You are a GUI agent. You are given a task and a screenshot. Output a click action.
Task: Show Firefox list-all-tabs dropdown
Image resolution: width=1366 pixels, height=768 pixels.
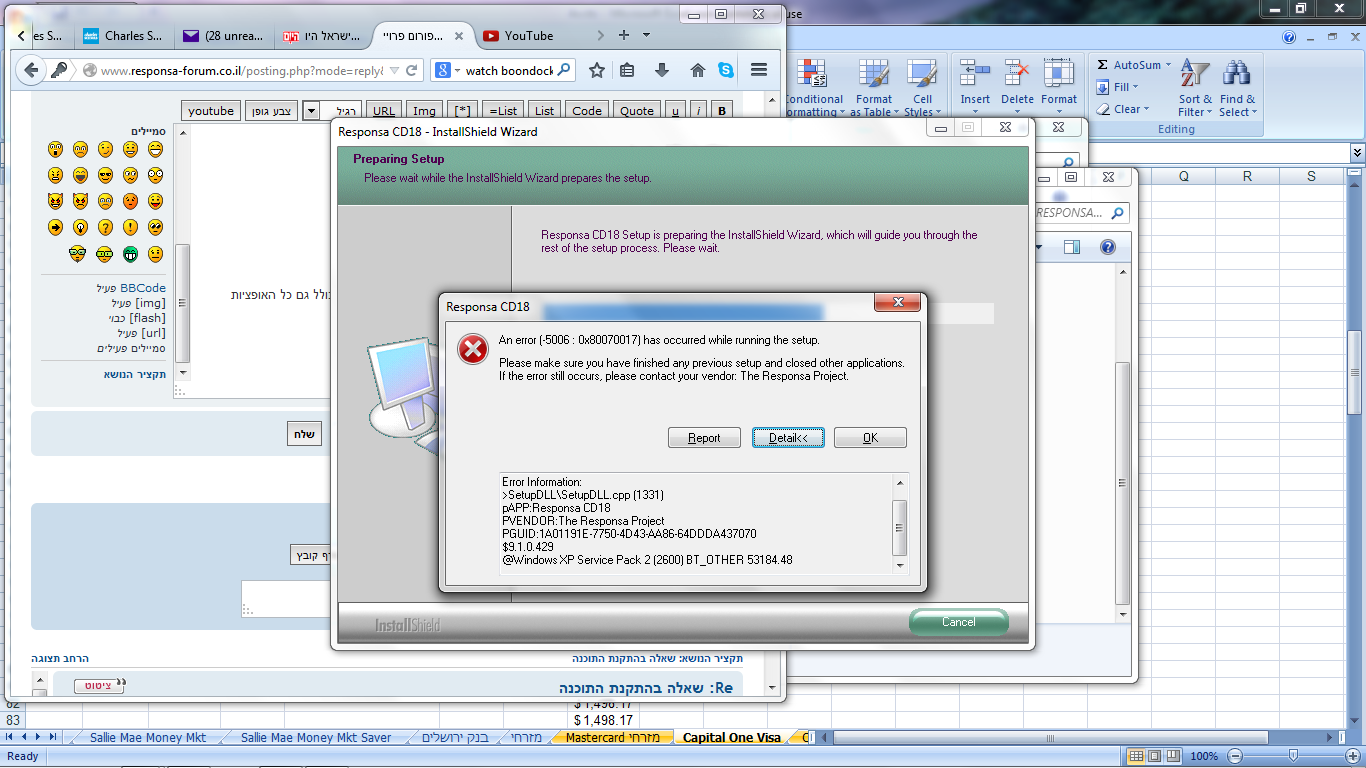(x=646, y=35)
